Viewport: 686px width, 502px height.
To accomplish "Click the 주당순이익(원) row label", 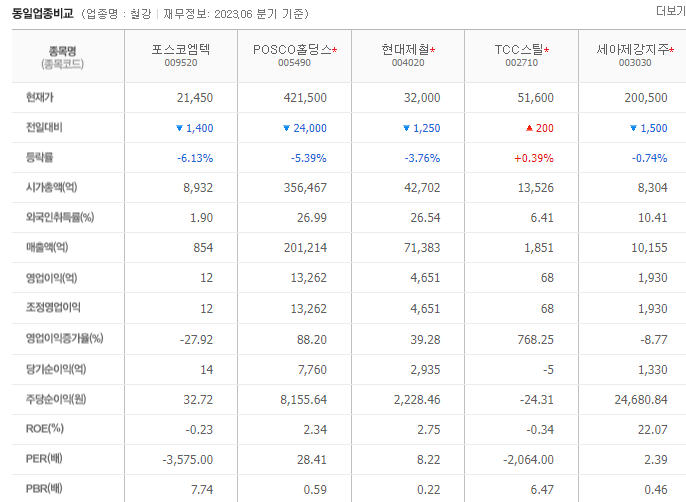I will pos(56,399).
